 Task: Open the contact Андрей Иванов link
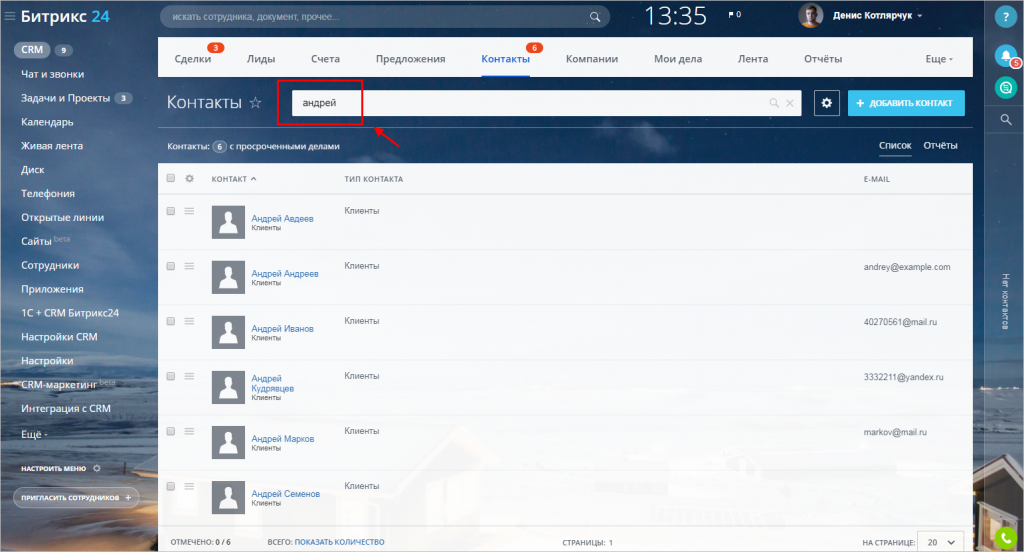click(x=282, y=329)
